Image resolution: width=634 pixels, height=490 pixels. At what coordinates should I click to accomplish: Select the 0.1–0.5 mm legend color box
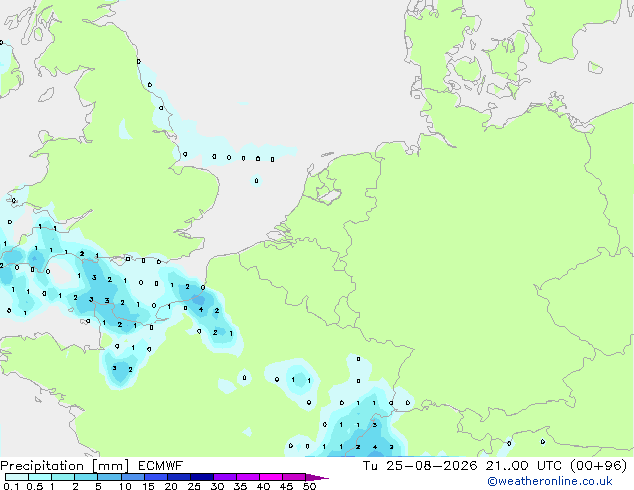click(x=17, y=477)
